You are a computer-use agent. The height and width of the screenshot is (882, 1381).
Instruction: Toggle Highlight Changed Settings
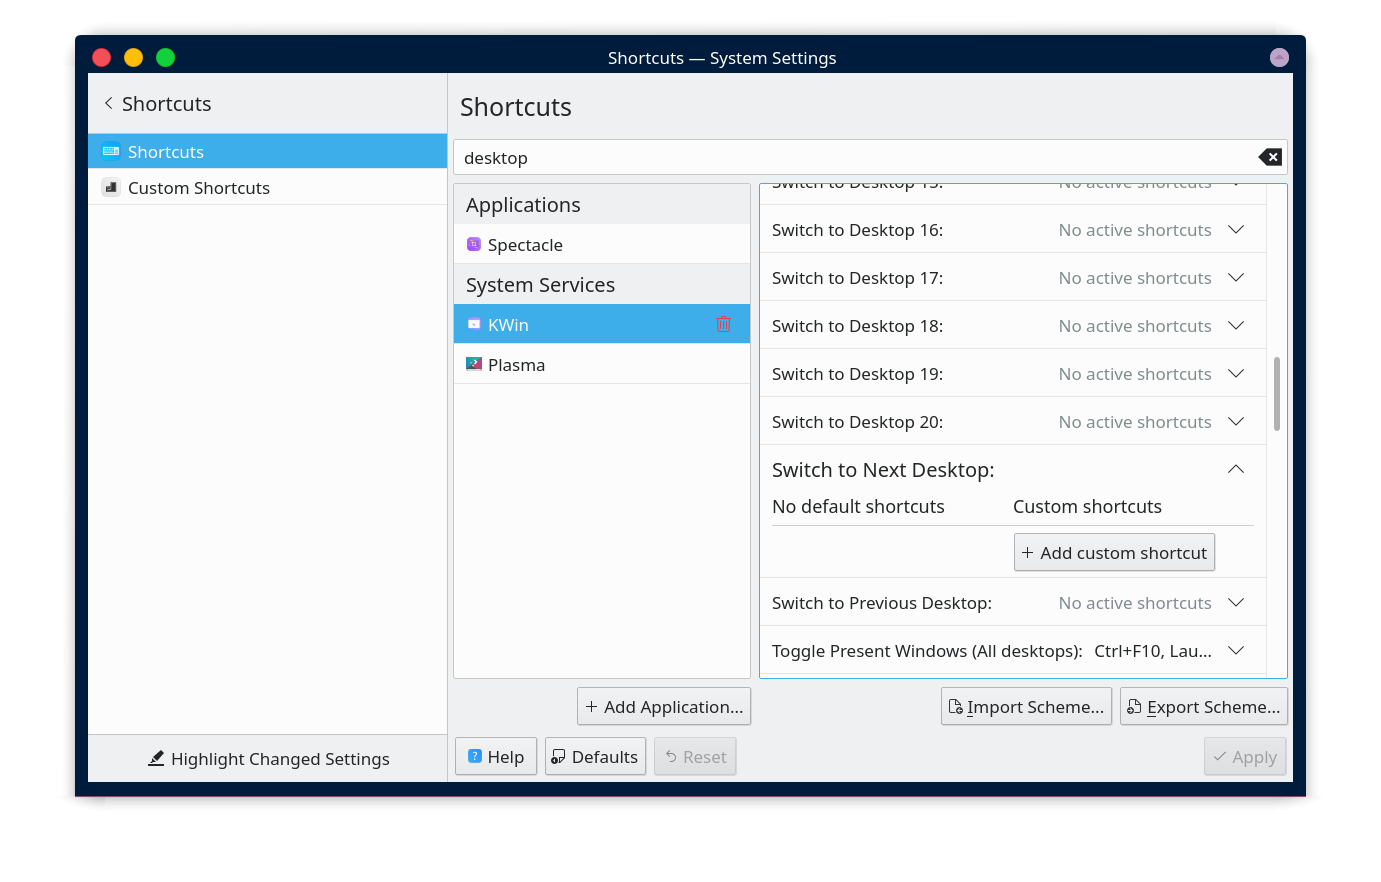click(268, 759)
